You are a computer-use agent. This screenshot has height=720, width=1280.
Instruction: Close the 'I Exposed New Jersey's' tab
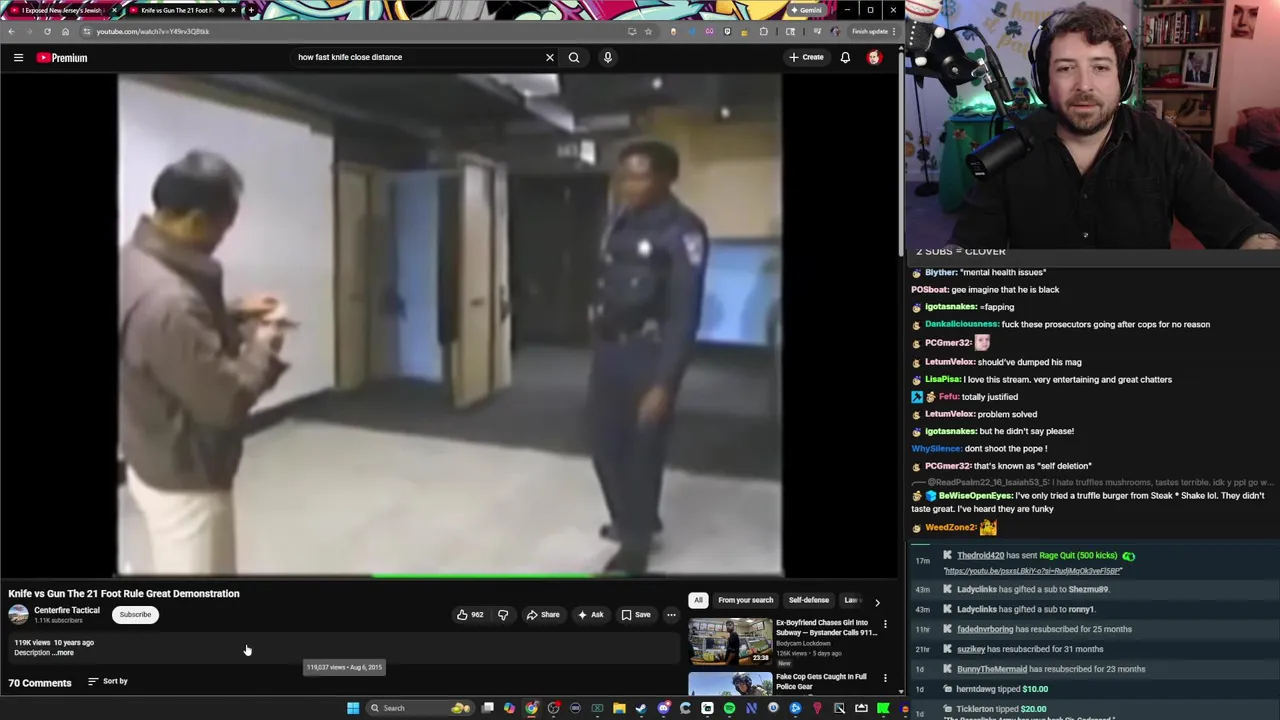tap(114, 10)
